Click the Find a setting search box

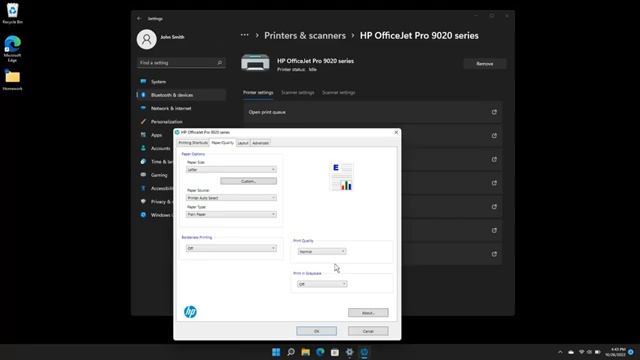(181, 62)
